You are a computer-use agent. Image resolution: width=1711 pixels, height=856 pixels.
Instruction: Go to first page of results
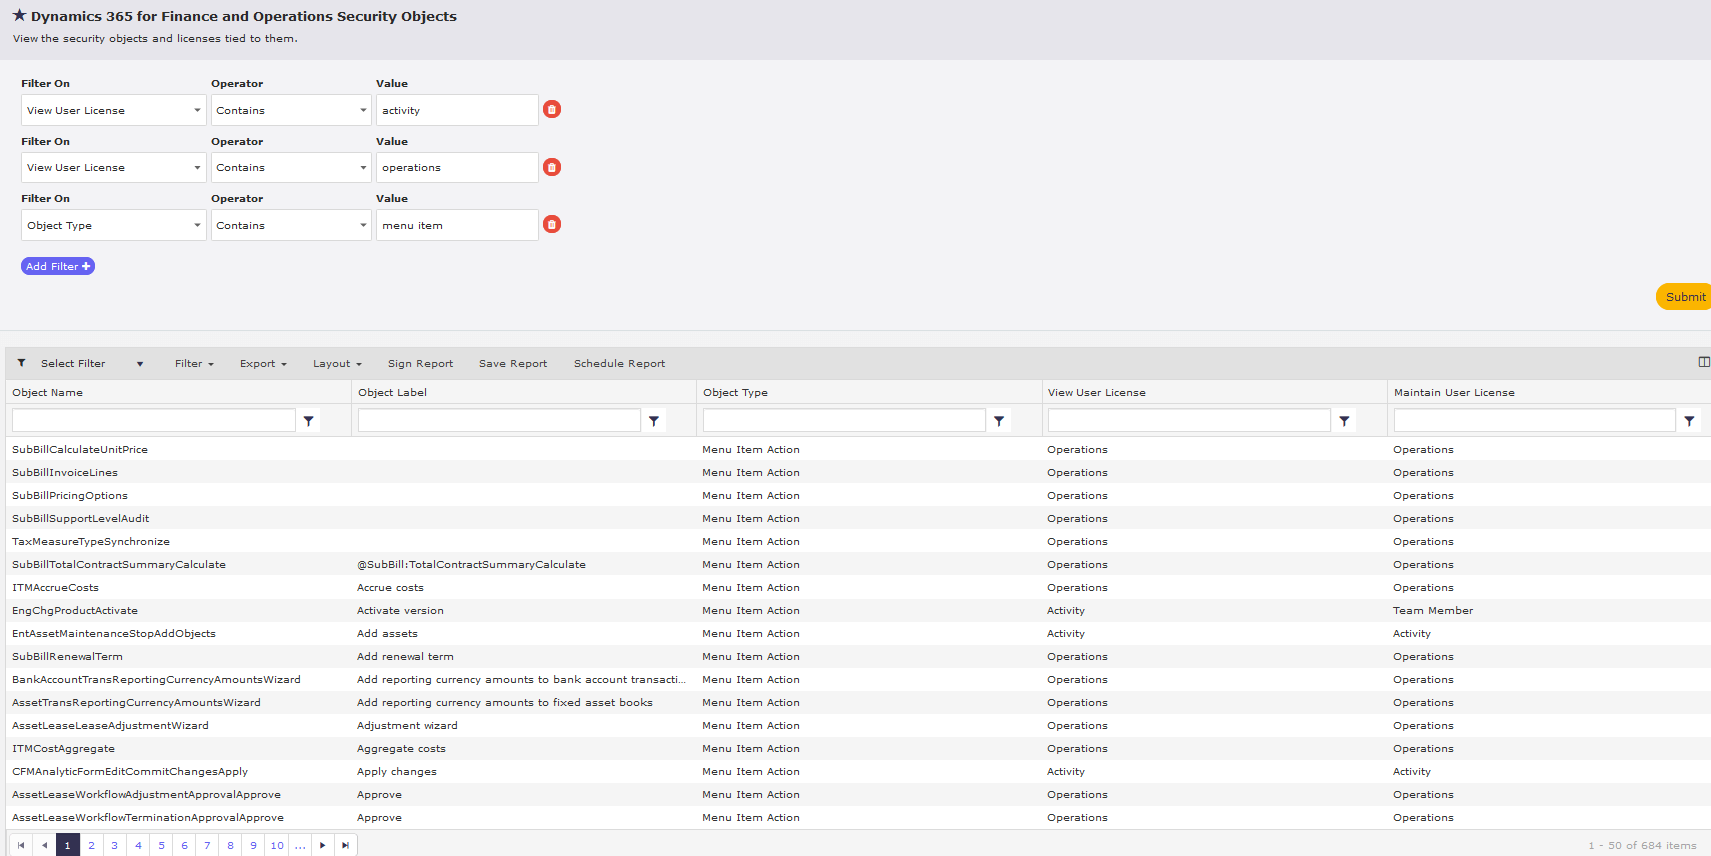point(21,845)
